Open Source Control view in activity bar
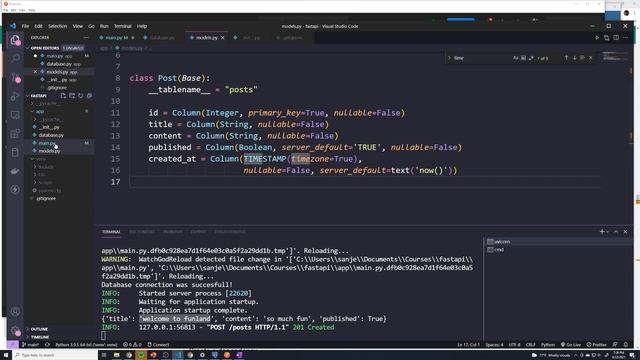This screenshot has height=360, width=640. click(x=15, y=78)
